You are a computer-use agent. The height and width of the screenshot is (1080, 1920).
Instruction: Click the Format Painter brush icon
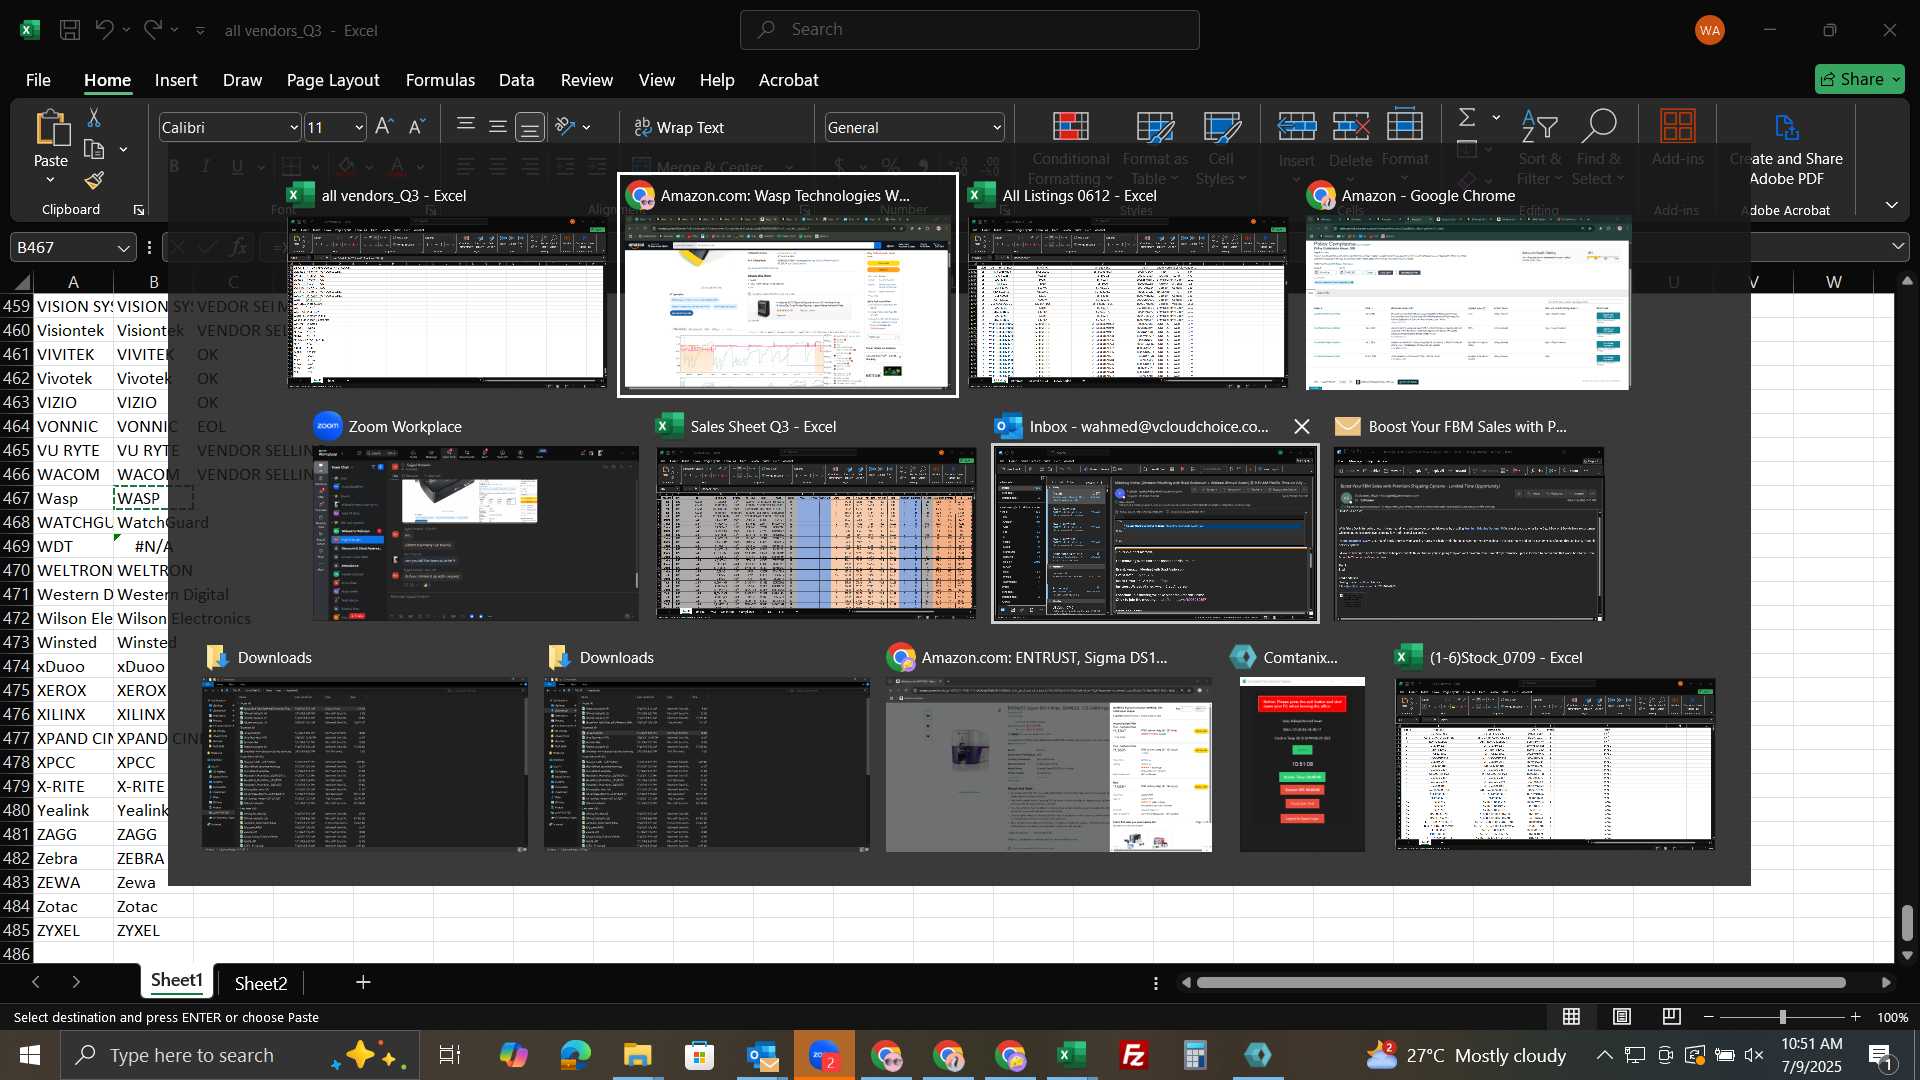tap(94, 180)
